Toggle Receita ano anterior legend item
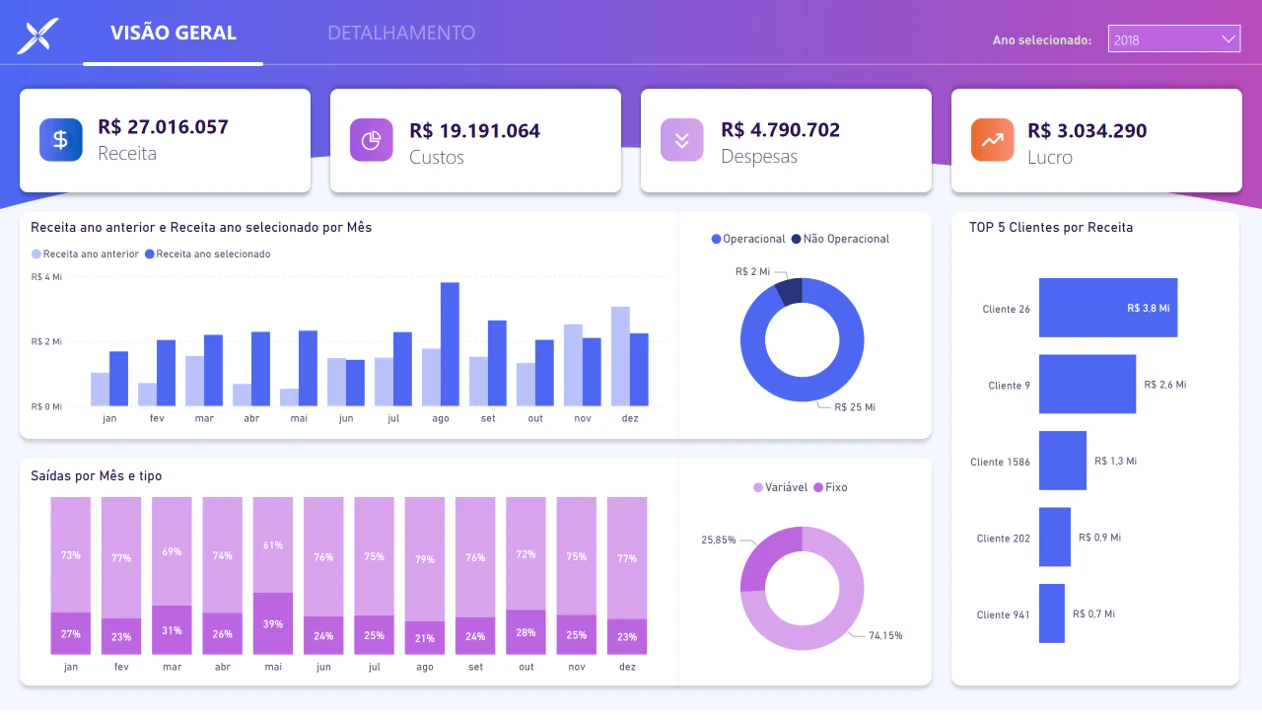This screenshot has width=1262, height=720. click(85, 254)
